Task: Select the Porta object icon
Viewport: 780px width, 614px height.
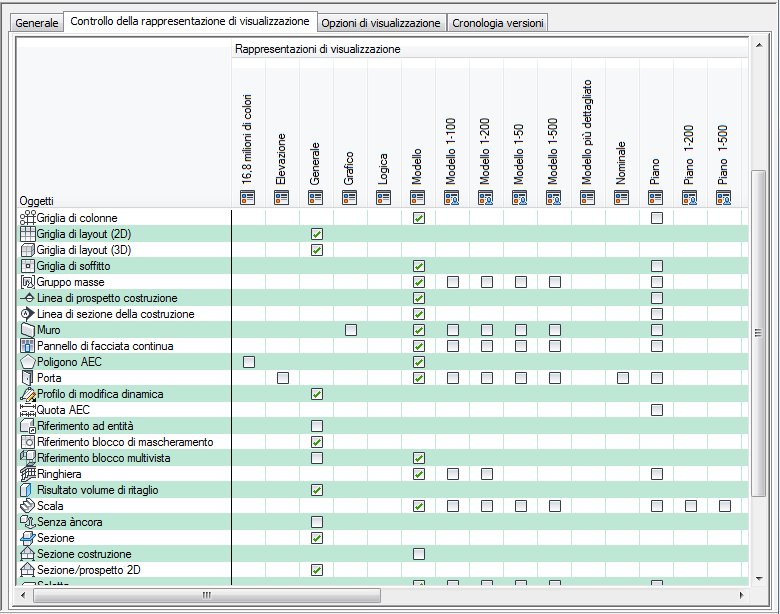Action: [28, 378]
